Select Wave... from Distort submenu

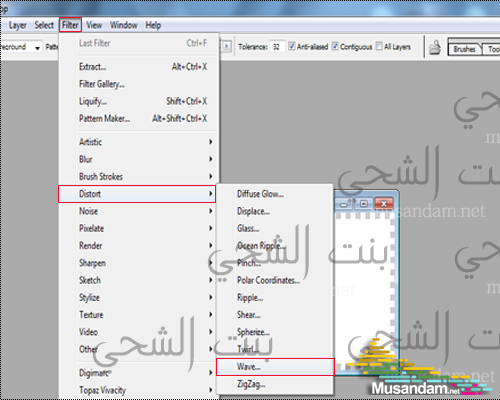pyautogui.click(x=275, y=367)
